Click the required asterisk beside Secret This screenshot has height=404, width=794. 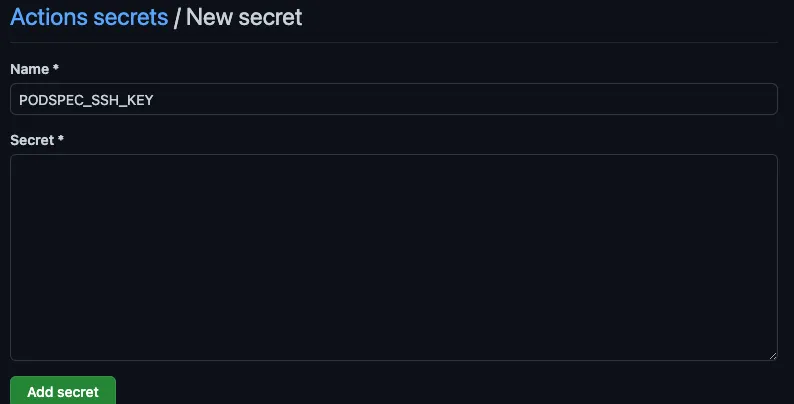61,138
